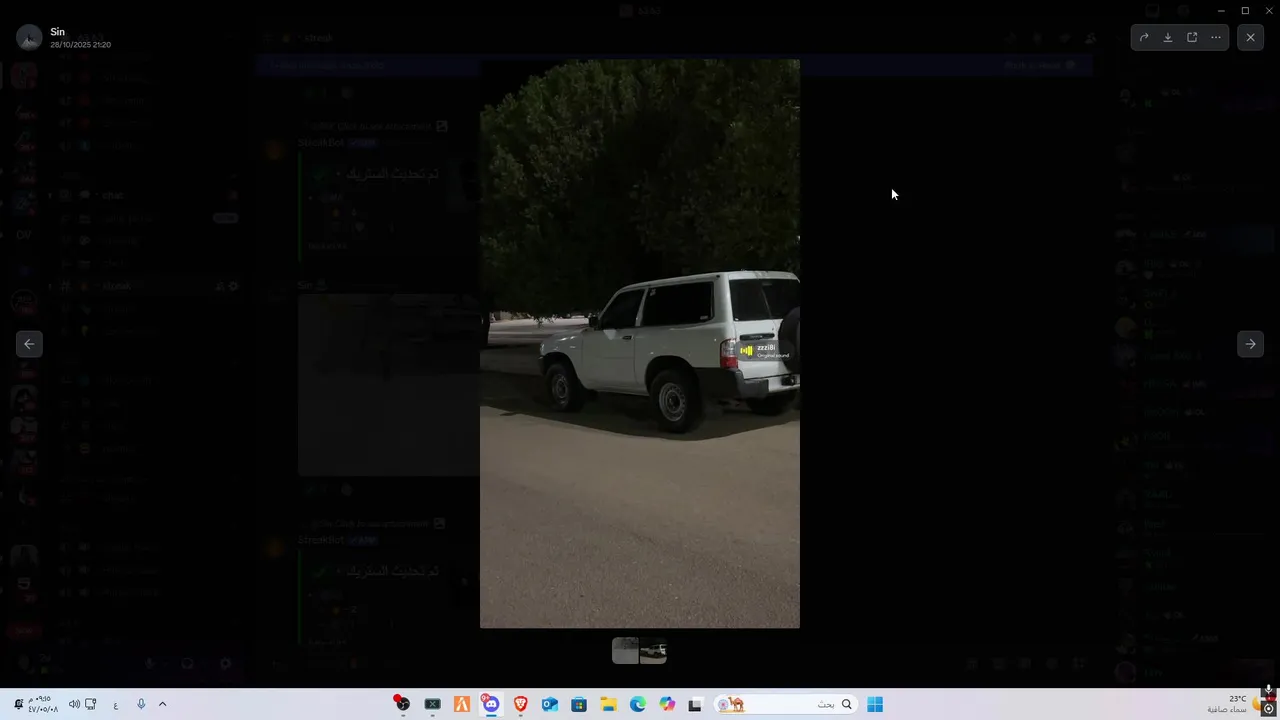
Task: Open Microsoft Store from the taskbar
Action: click(x=579, y=704)
